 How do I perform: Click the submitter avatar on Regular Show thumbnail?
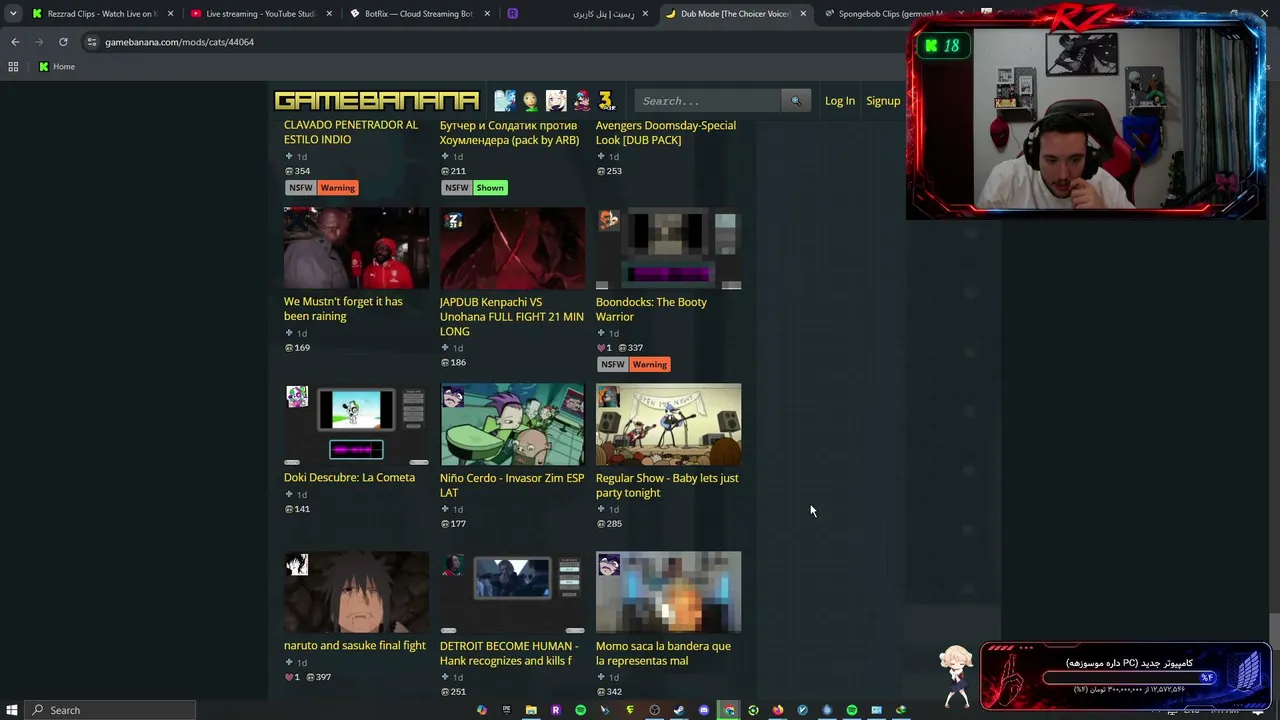[609, 397]
